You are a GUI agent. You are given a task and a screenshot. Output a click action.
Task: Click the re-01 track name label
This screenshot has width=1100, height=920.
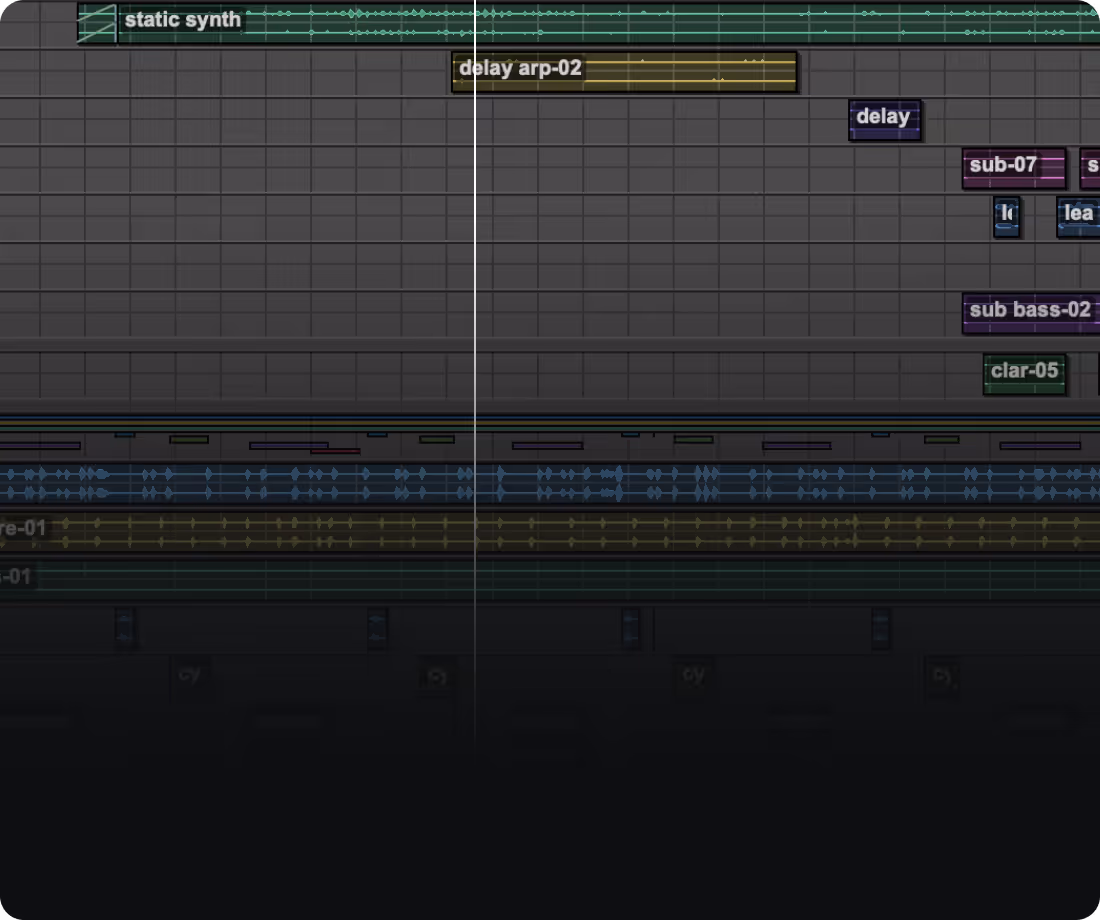tap(20, 528)
